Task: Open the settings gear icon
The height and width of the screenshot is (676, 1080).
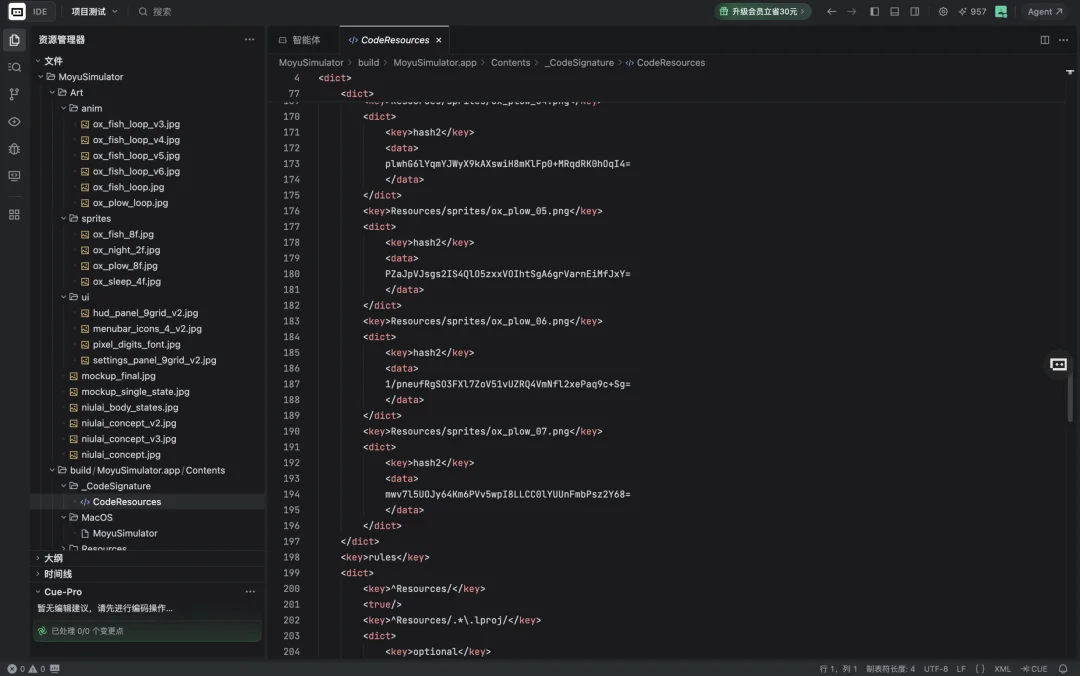Action: coord(943,12)
